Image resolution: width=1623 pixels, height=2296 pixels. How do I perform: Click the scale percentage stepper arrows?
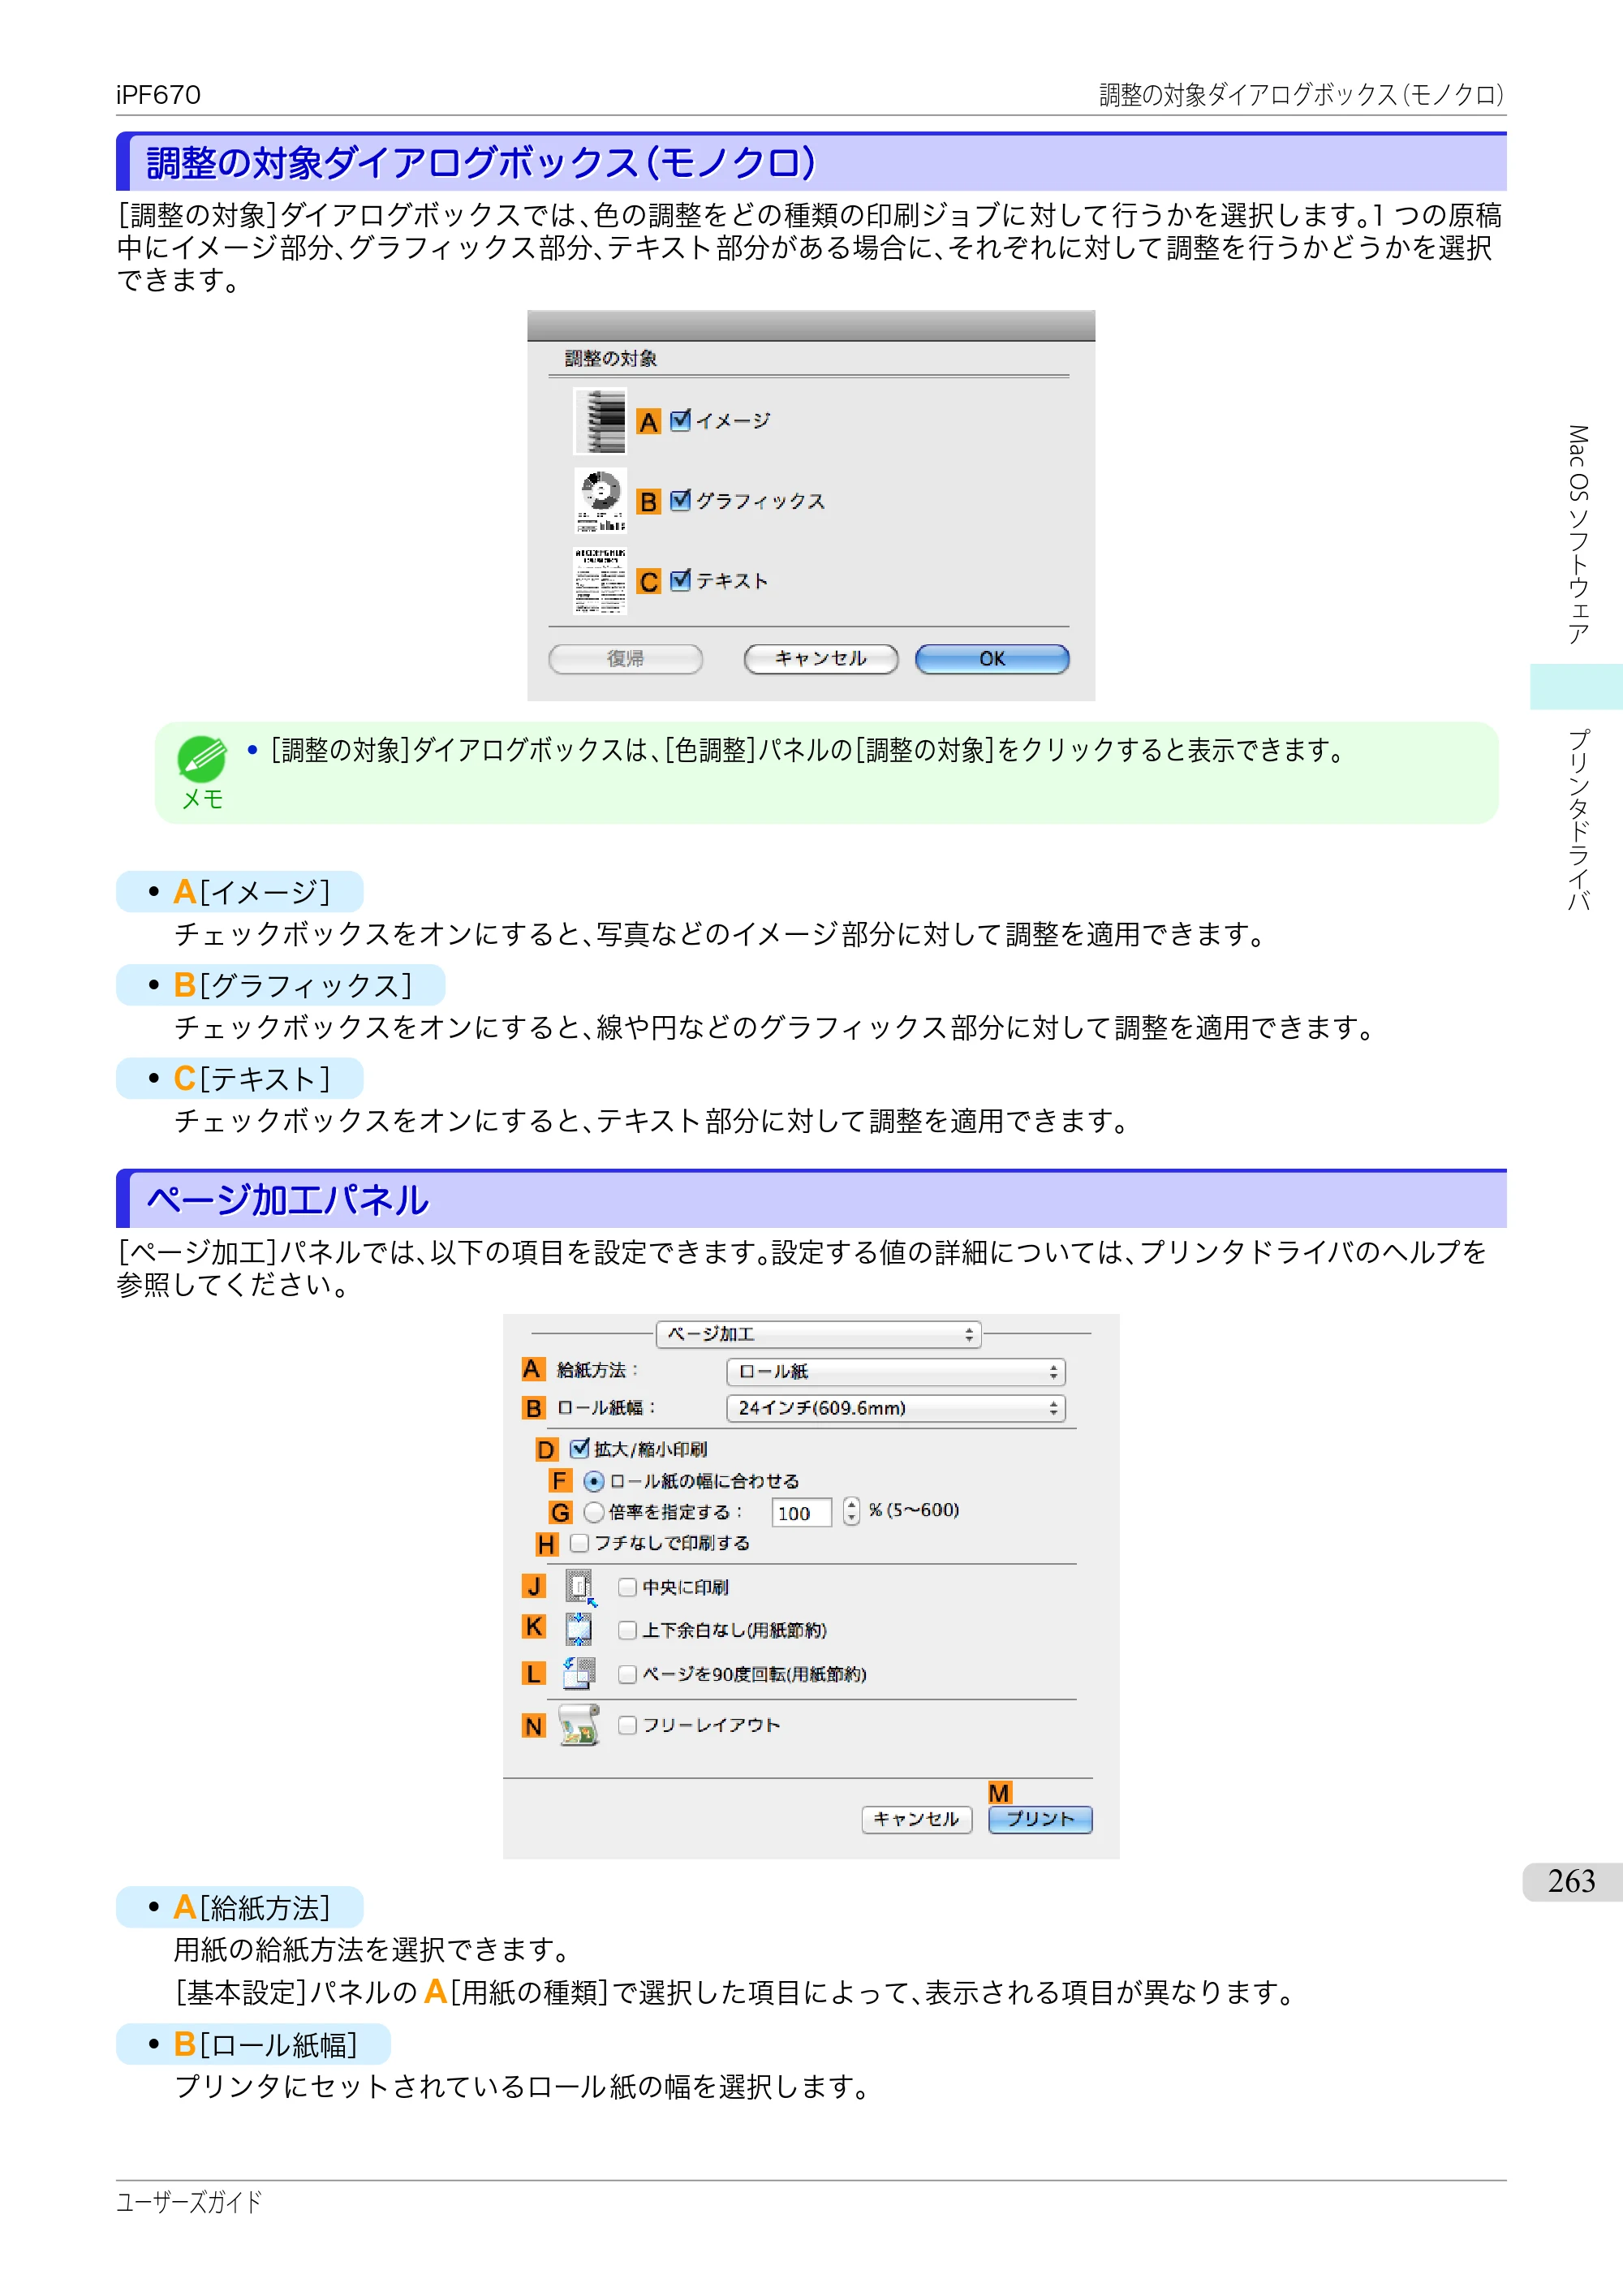tap(851, 1511)
